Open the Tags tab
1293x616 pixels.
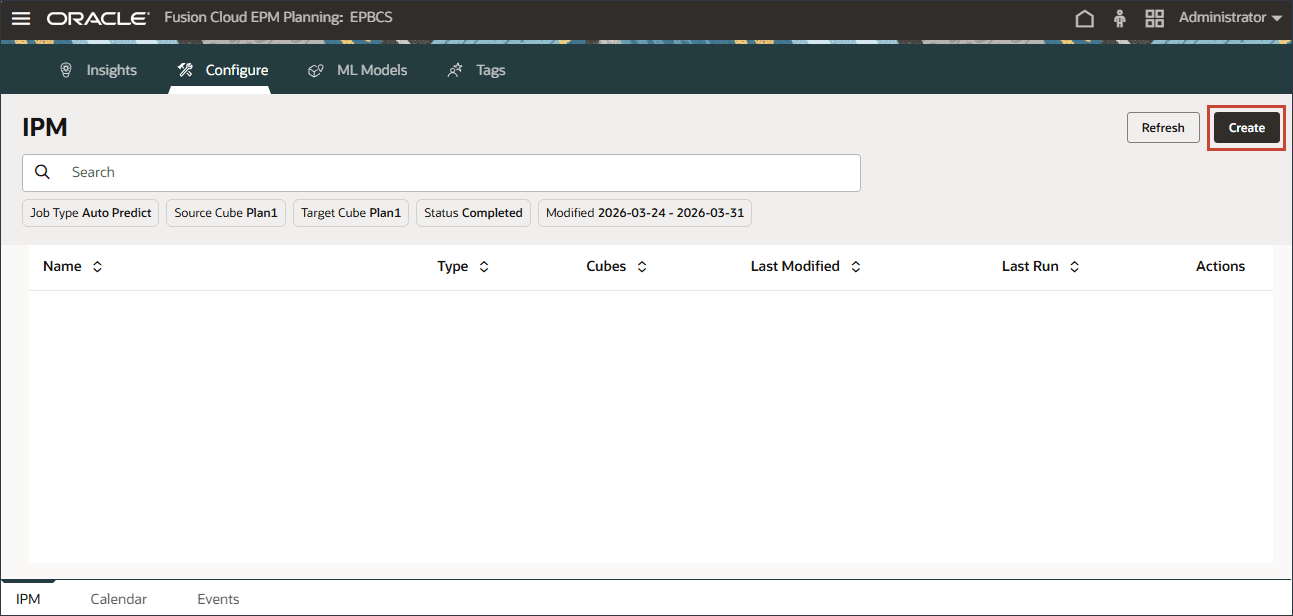[476, 70]
